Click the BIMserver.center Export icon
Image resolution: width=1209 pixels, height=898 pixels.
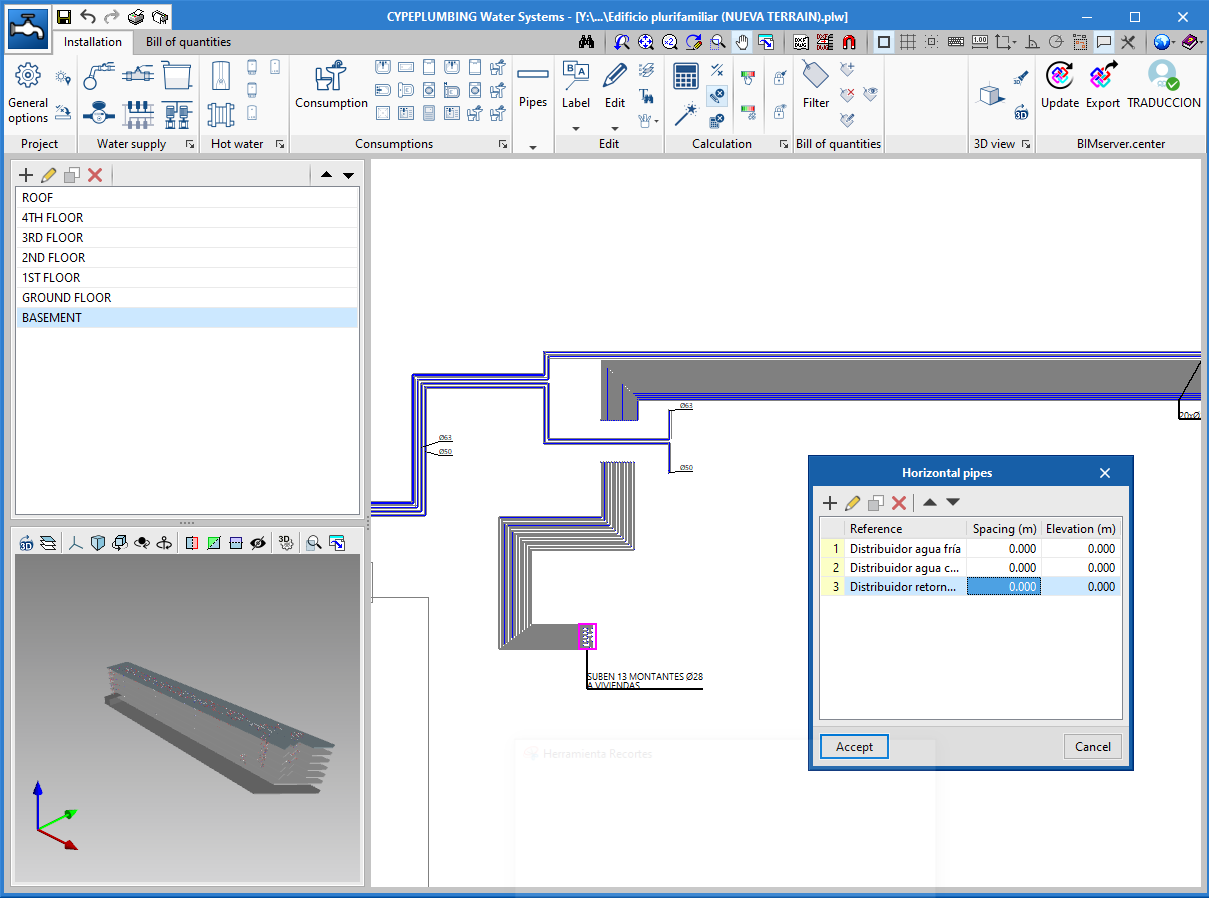pyautogui.click(x=1103, y=85)
